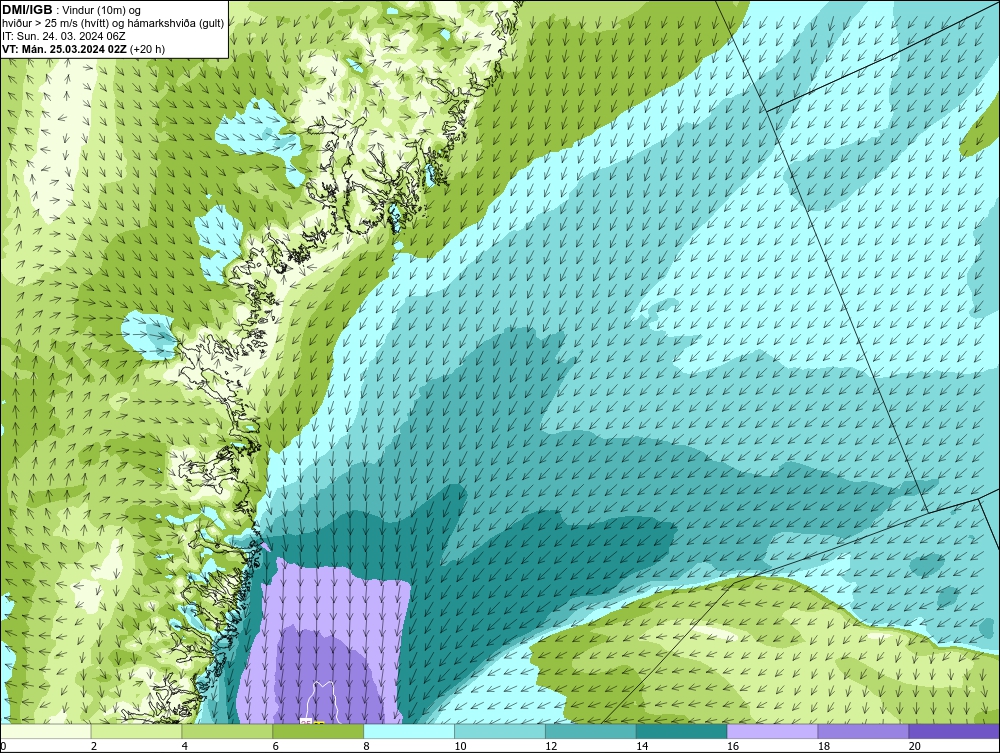Click the scale label '8'
Image resolution: width=1000 pixels, height=753 pixels.
tap(366, 746)
